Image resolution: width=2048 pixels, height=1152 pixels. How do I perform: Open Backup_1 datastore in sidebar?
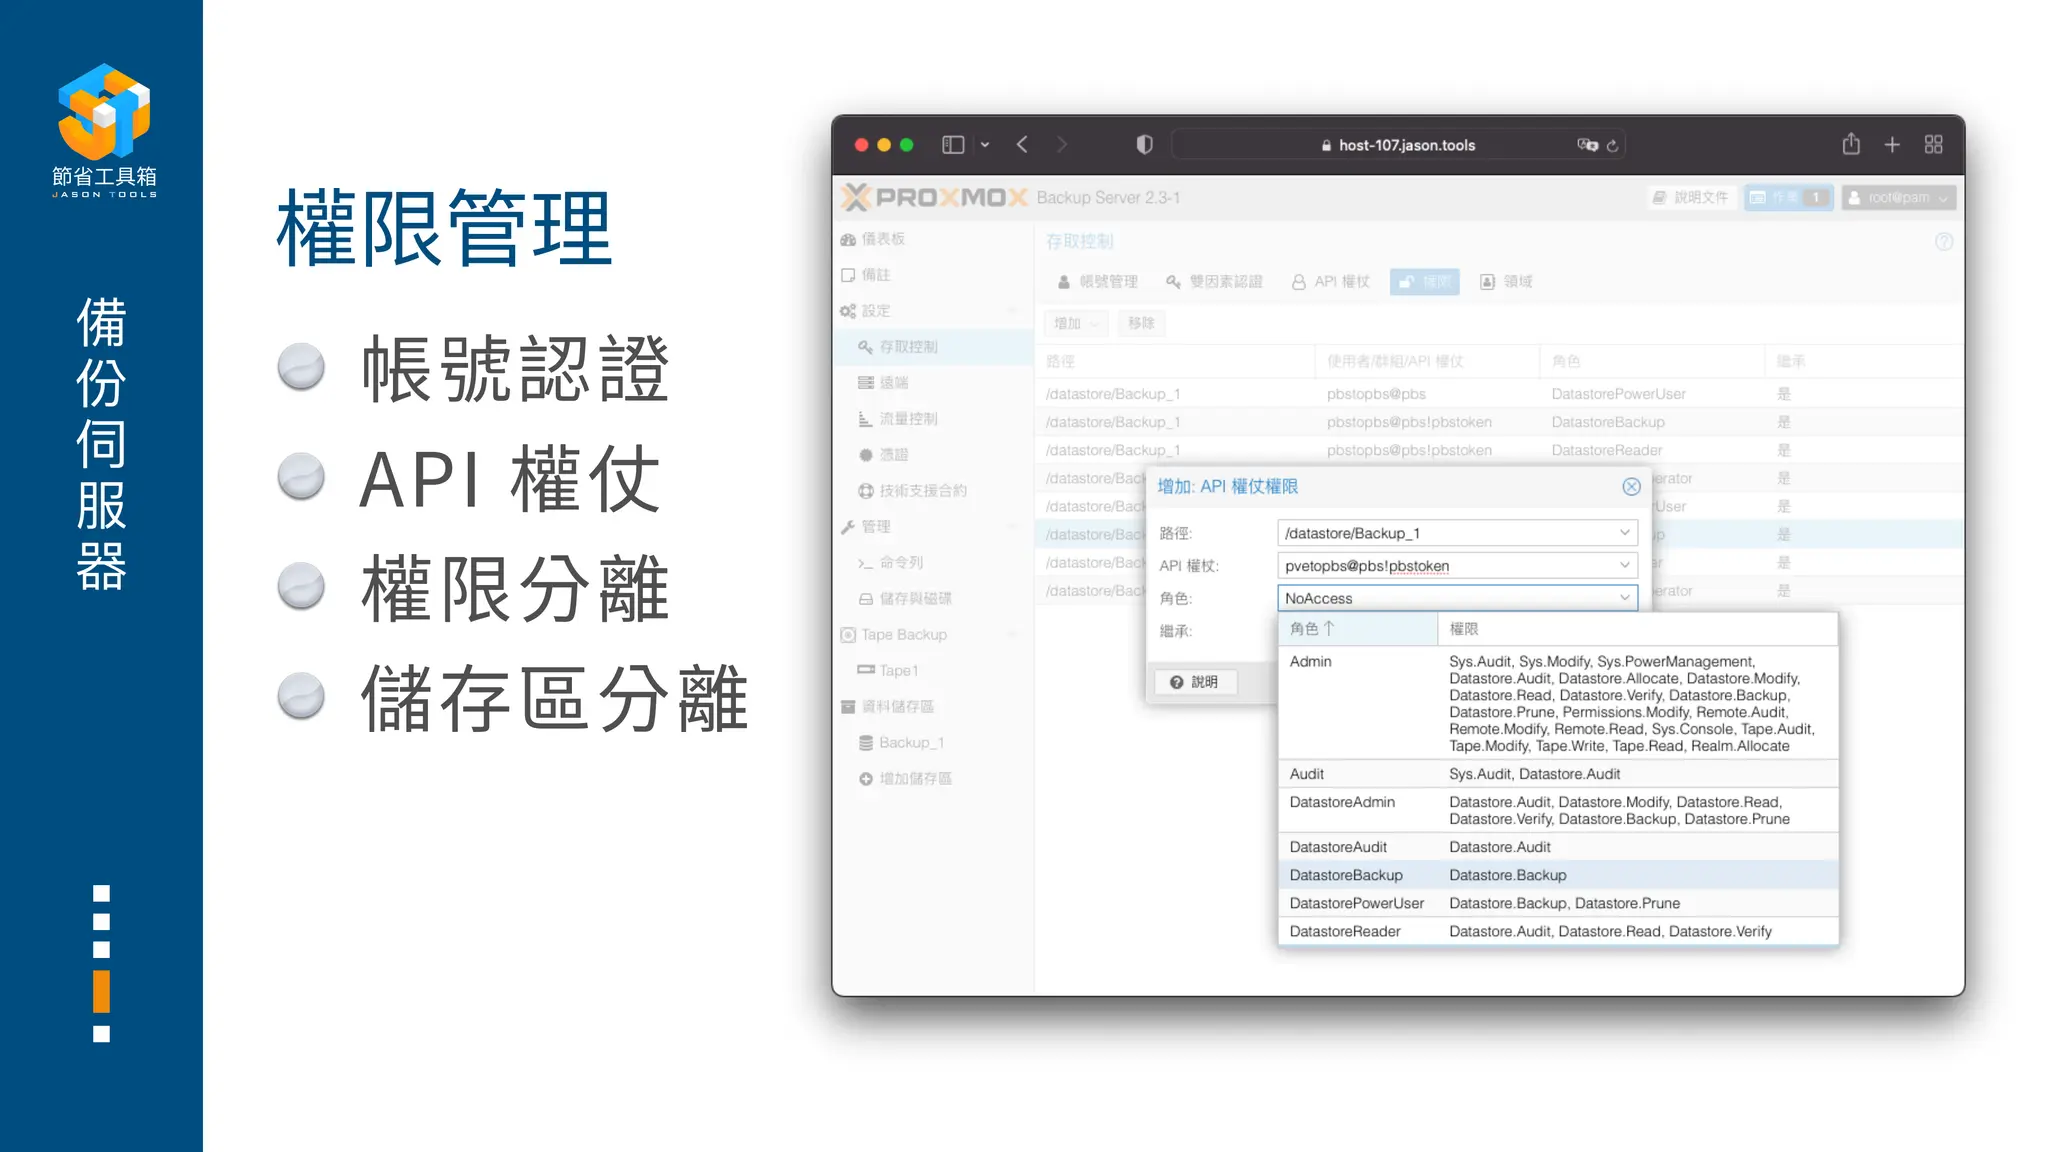934,743
